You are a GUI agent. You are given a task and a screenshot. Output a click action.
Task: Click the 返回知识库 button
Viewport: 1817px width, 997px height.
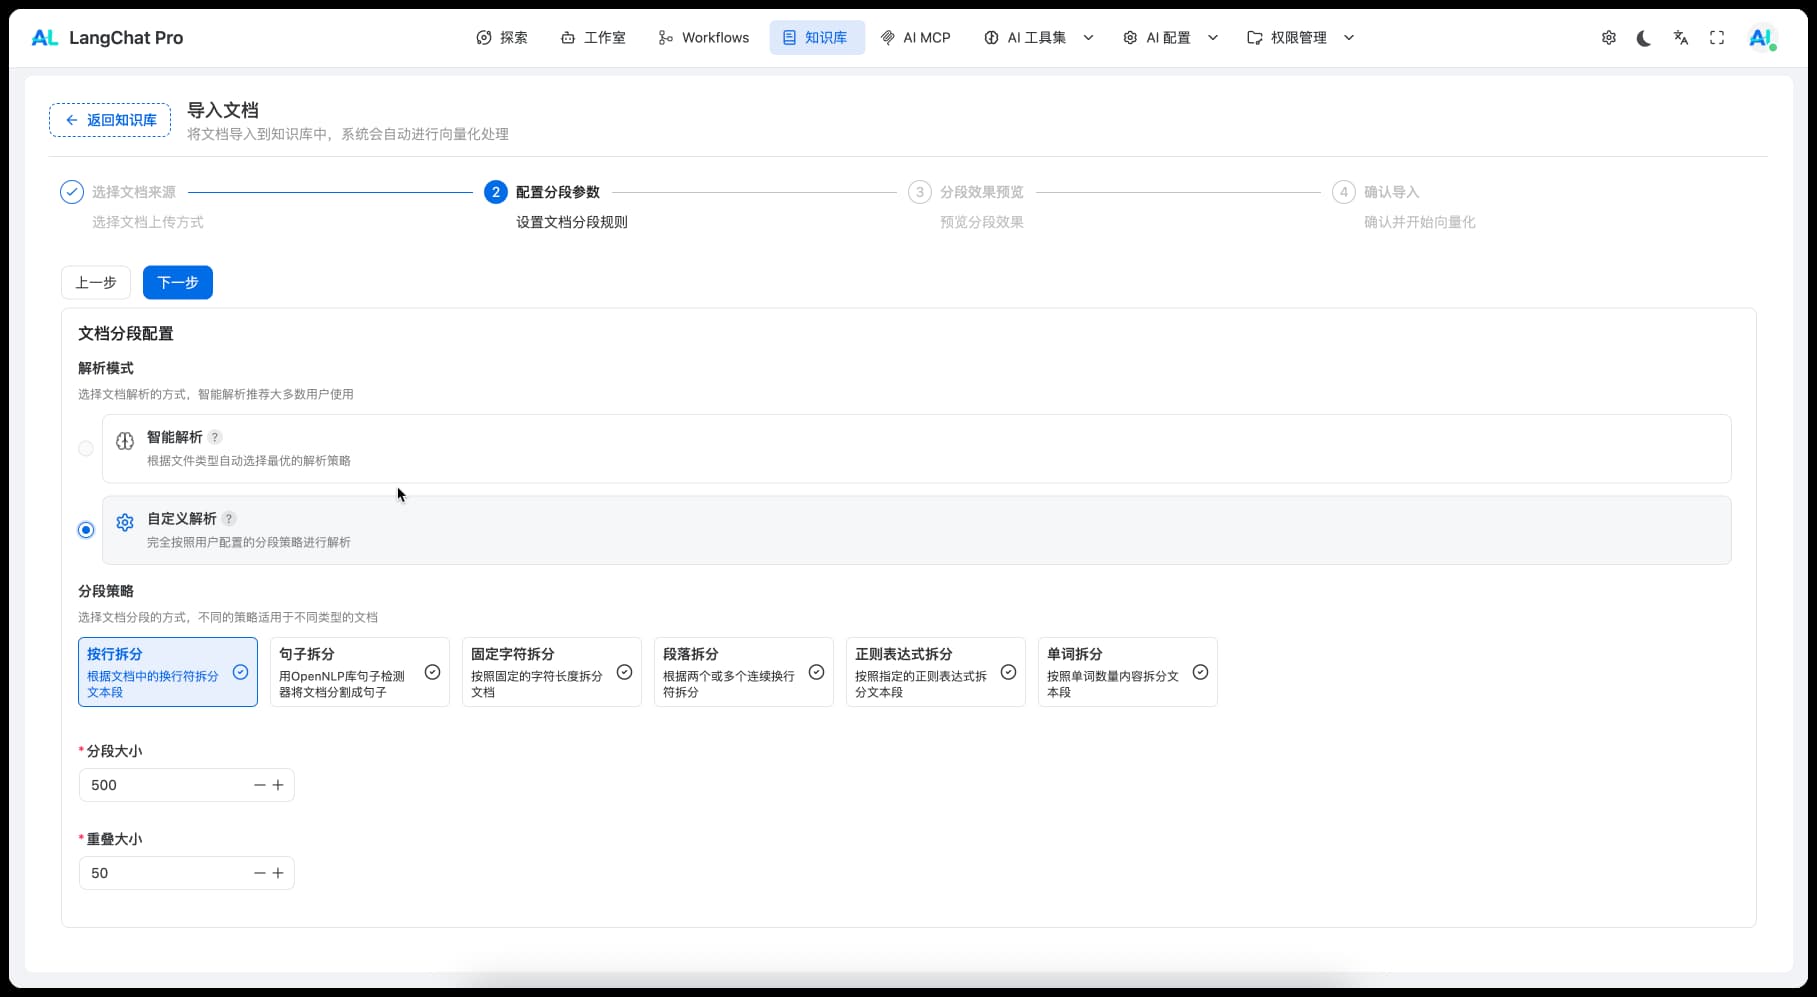coord(110,120)
